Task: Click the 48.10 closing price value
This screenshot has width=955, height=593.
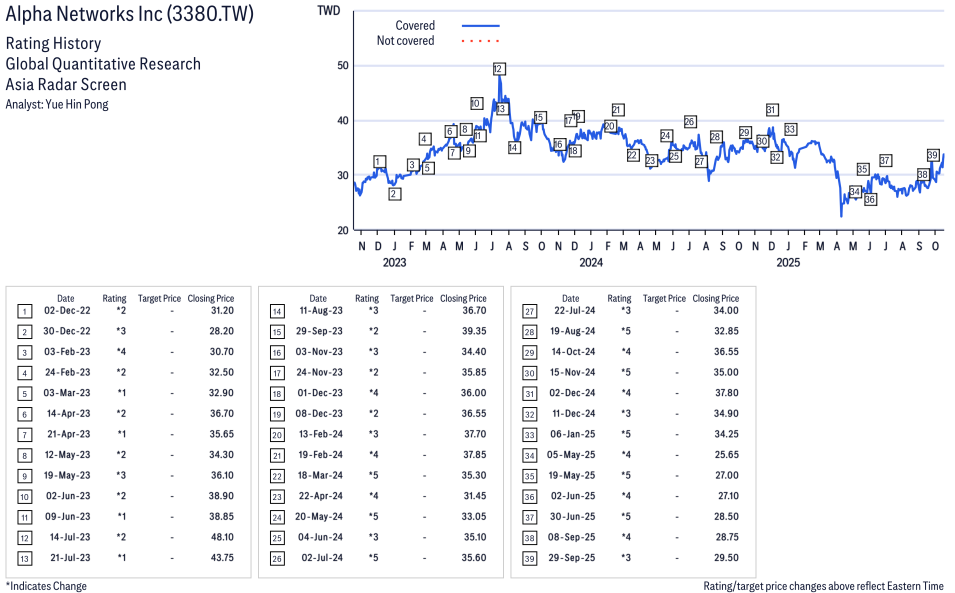Action: 219,537
